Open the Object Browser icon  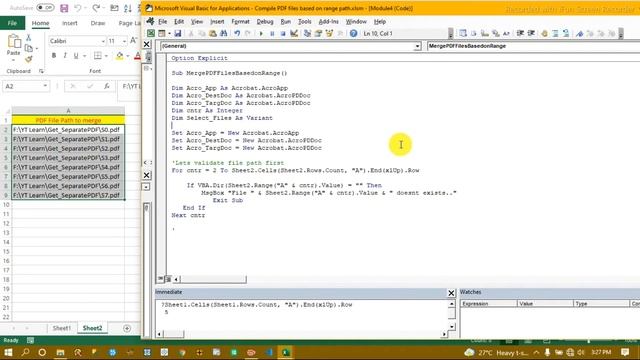coord(329,33)
